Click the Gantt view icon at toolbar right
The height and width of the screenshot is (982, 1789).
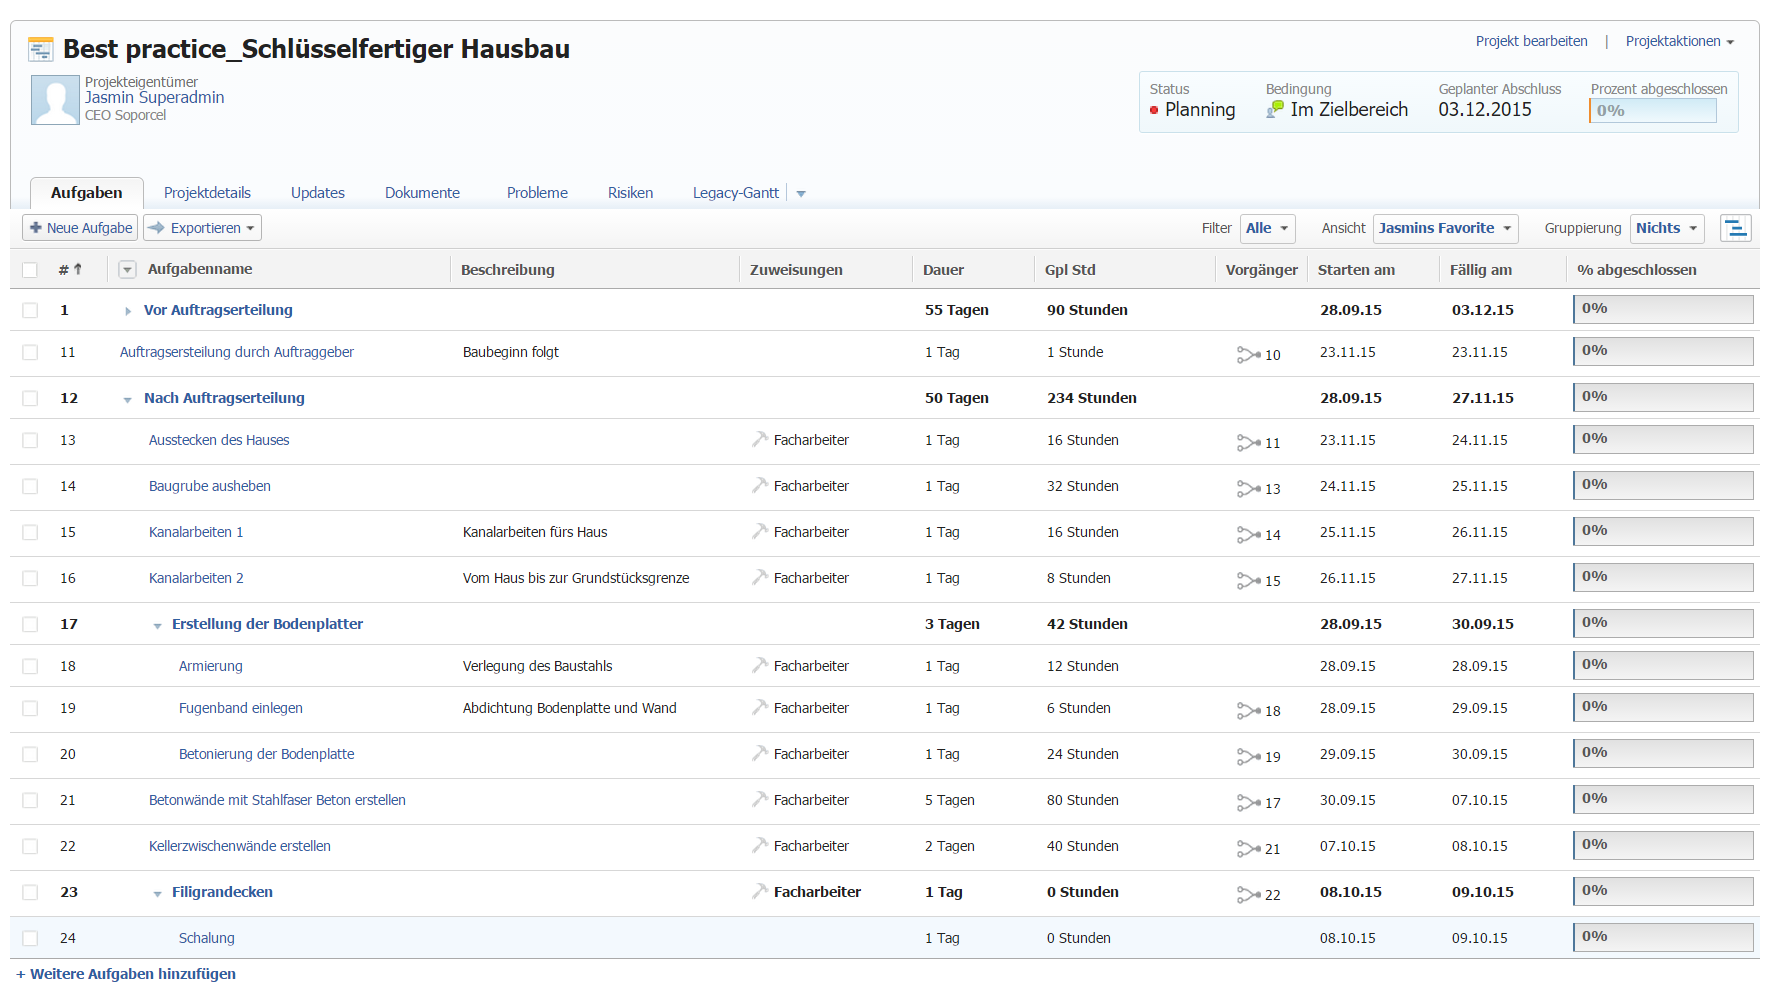1735,228
